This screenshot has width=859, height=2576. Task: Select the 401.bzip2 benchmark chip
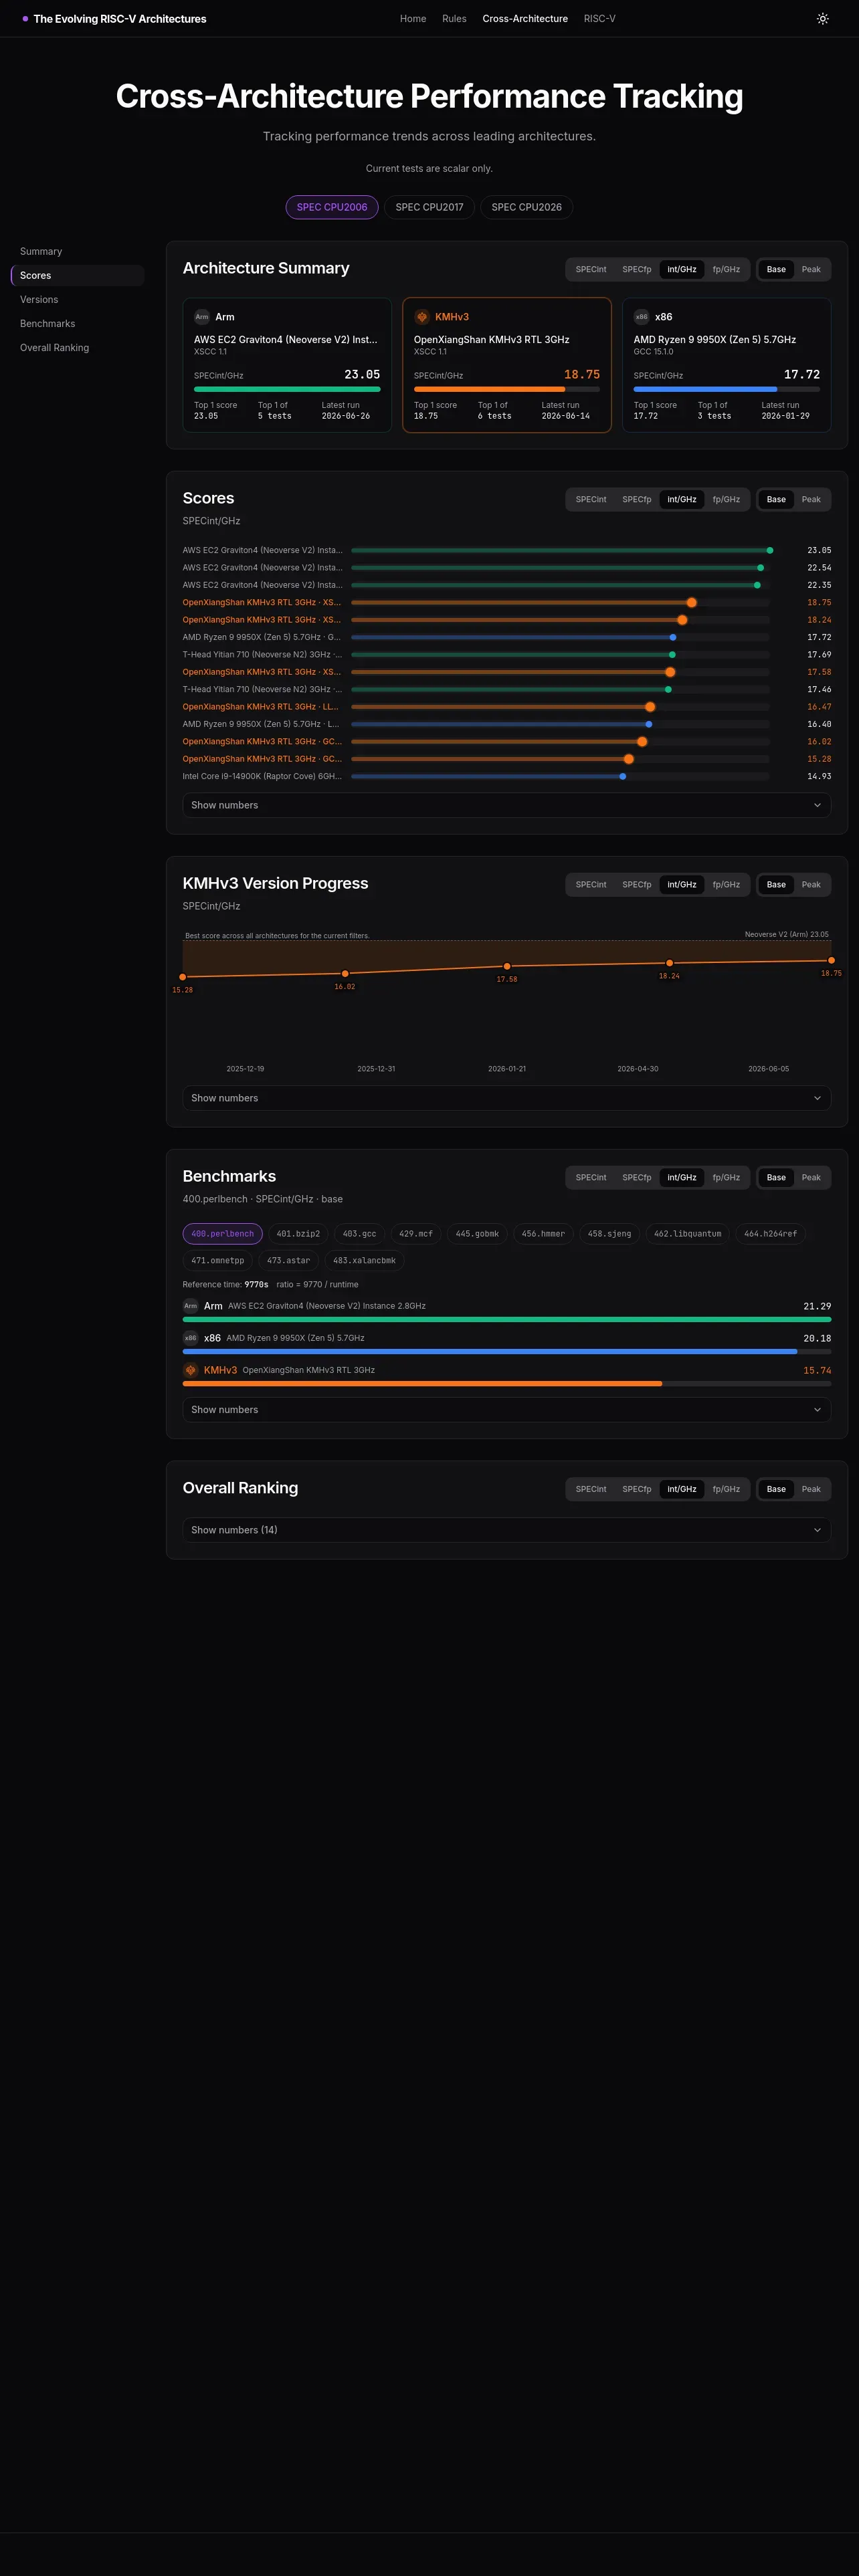(298, 1234)
